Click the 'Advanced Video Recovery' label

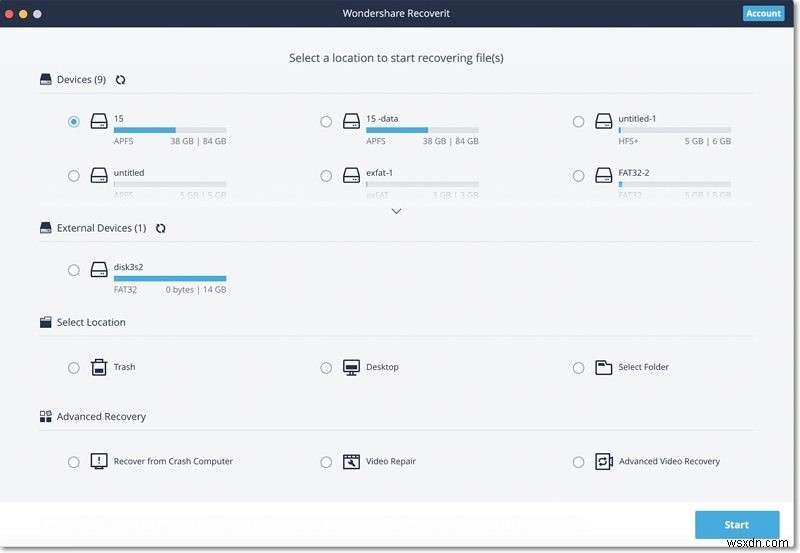pyautogui.click(x=669, y=461)
